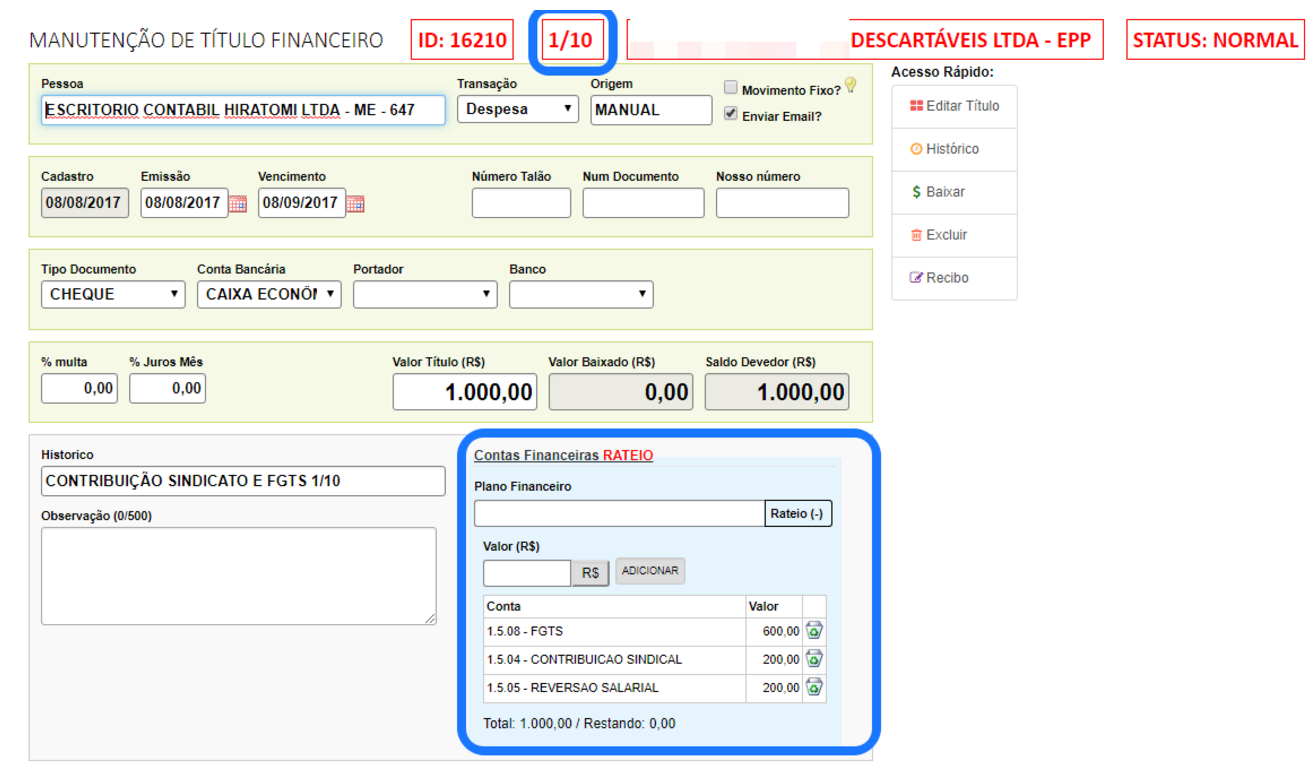Expand the Tipo Documento dropdown set to CHEQUE
The image size is (1315, 777).
[113, 294]
